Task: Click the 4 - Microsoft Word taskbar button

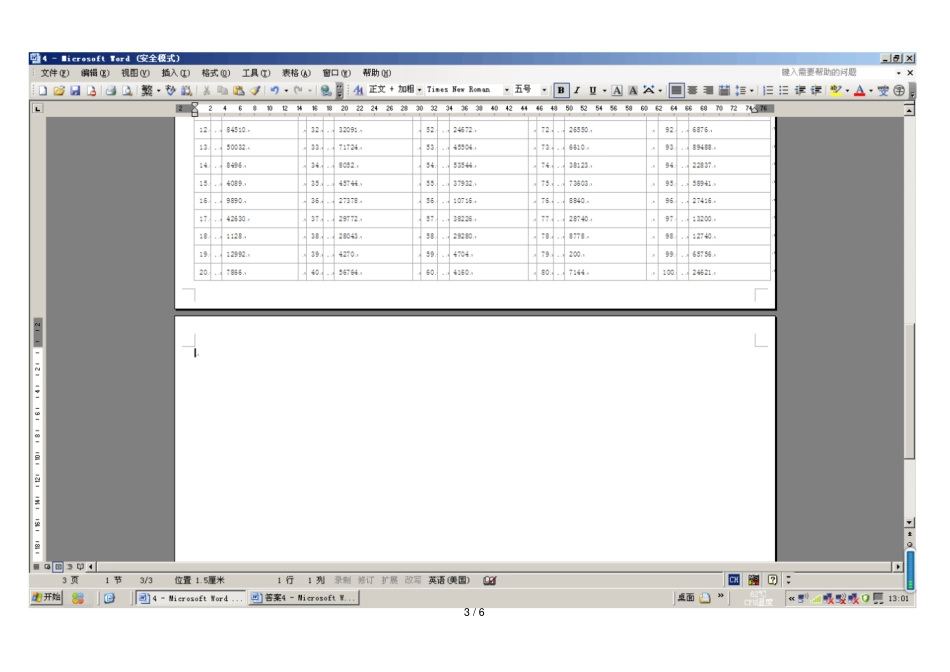Action: pos(190,597)
